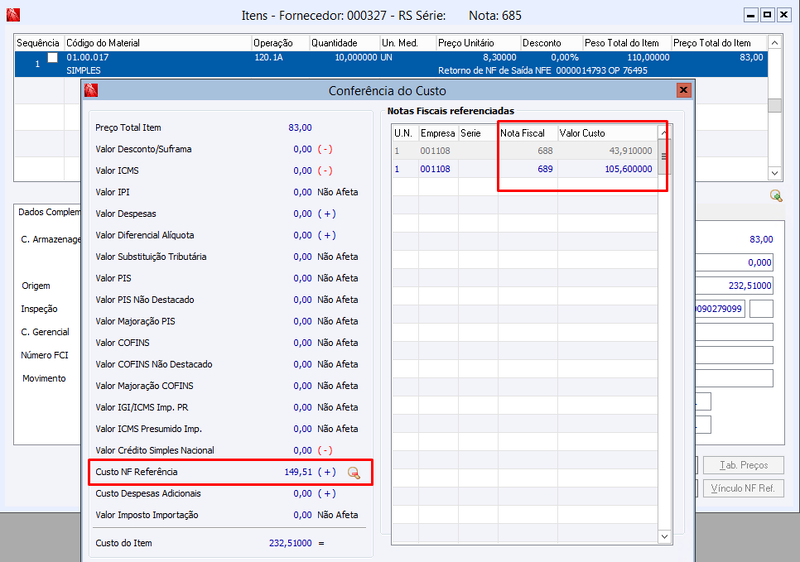Click the field showing 0,000
Viewport: 800px width, 562px height.
pos(735,263)
